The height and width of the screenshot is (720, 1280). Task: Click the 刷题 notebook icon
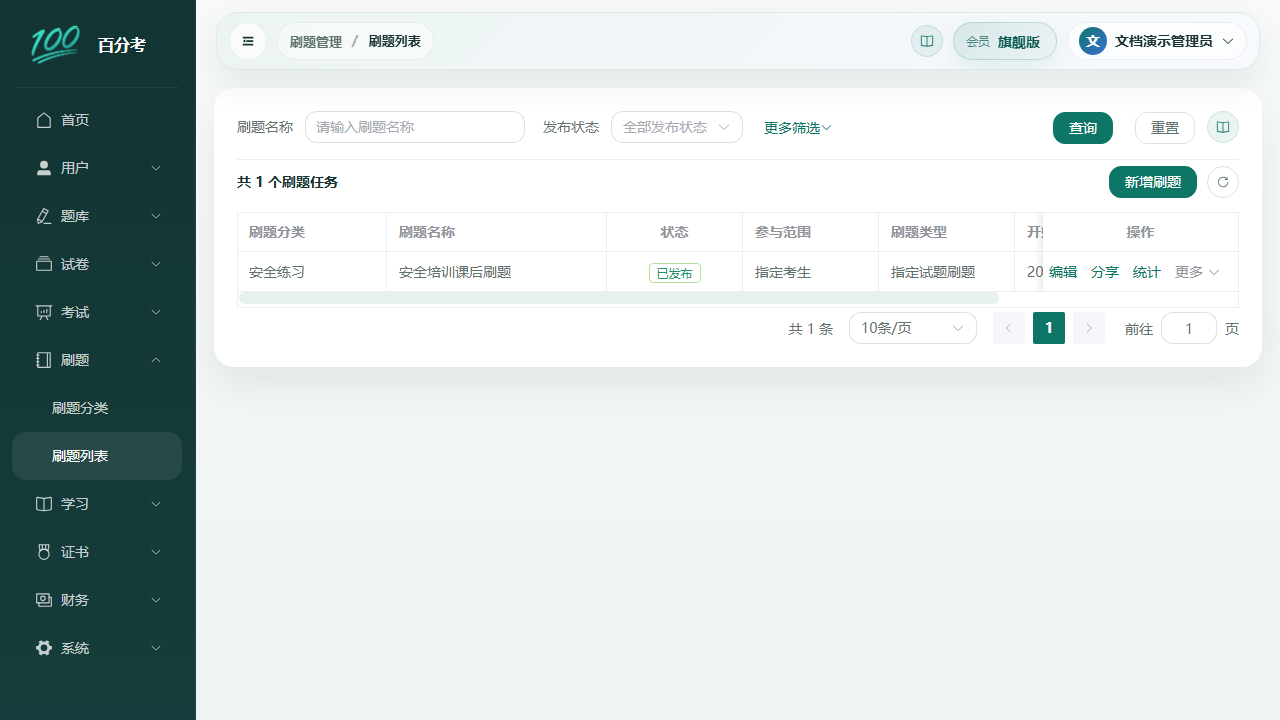44,360
